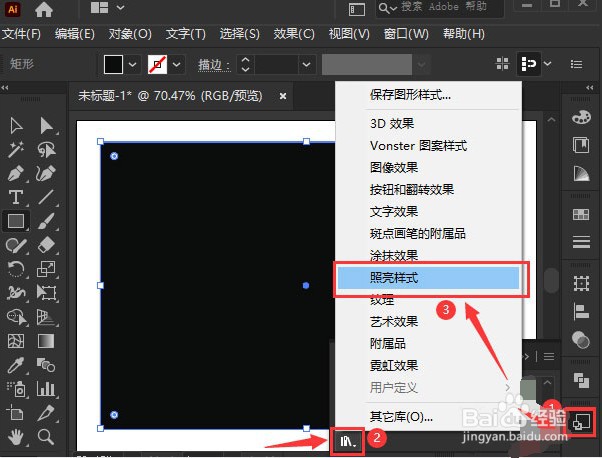The width and height of the screenshot is (602, 458).
Task: Open the 窗口(W) menu
Action: point(406,34)
